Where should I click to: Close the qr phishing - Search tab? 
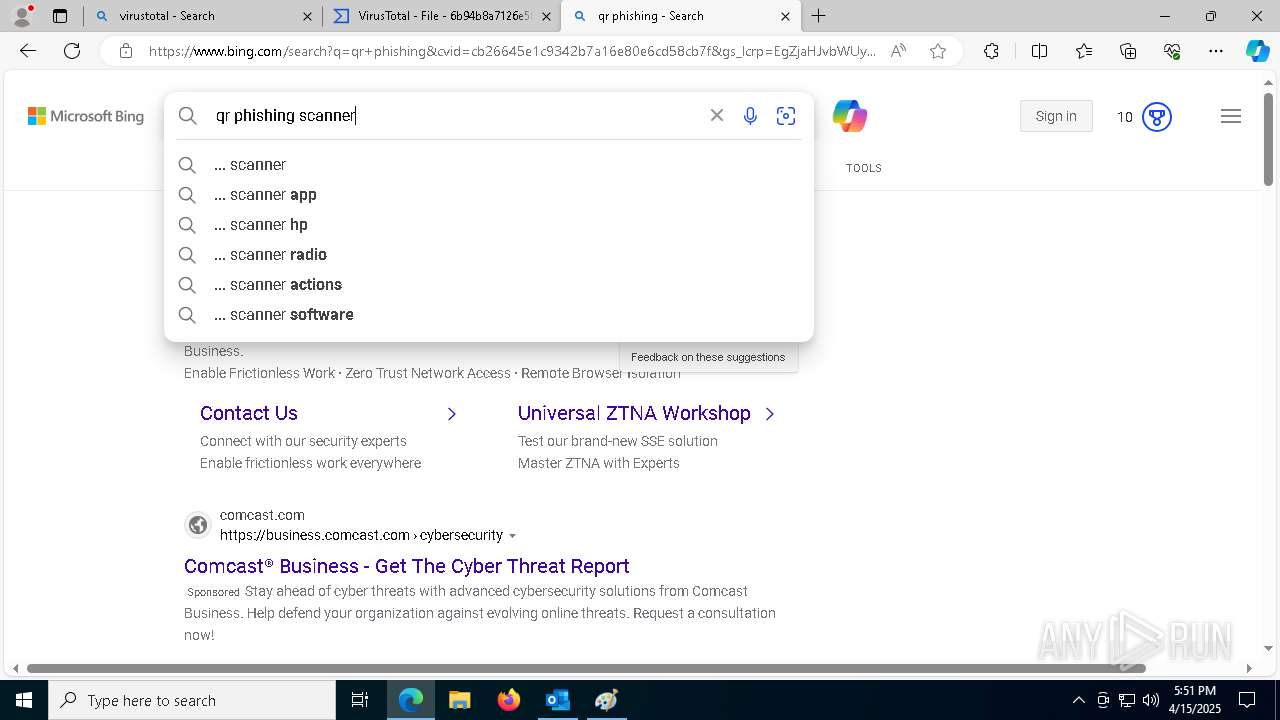click(785, 16)
